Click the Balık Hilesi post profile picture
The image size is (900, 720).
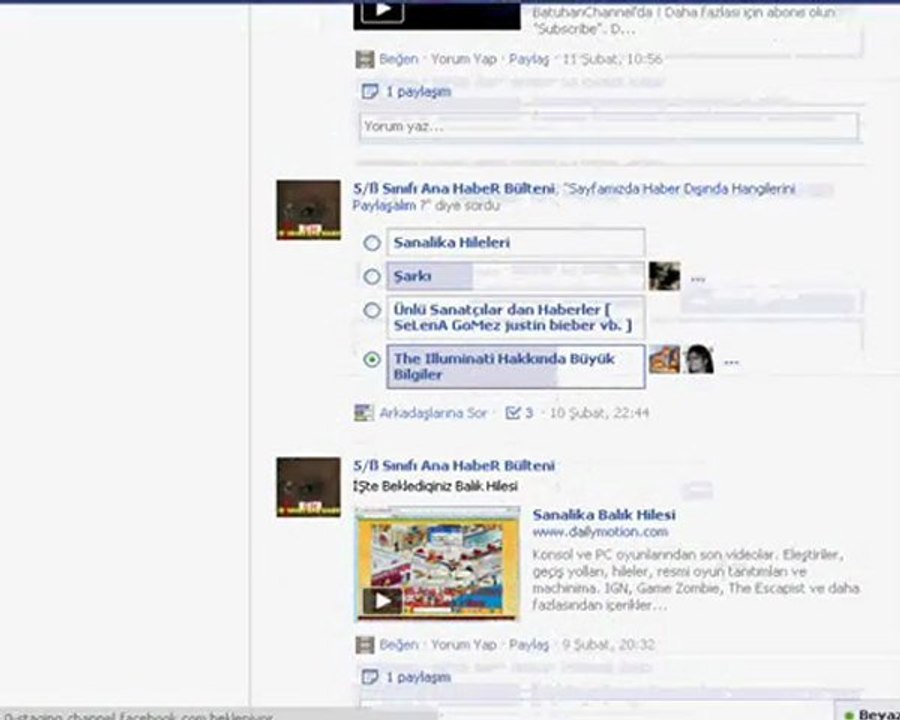(308, 487)
